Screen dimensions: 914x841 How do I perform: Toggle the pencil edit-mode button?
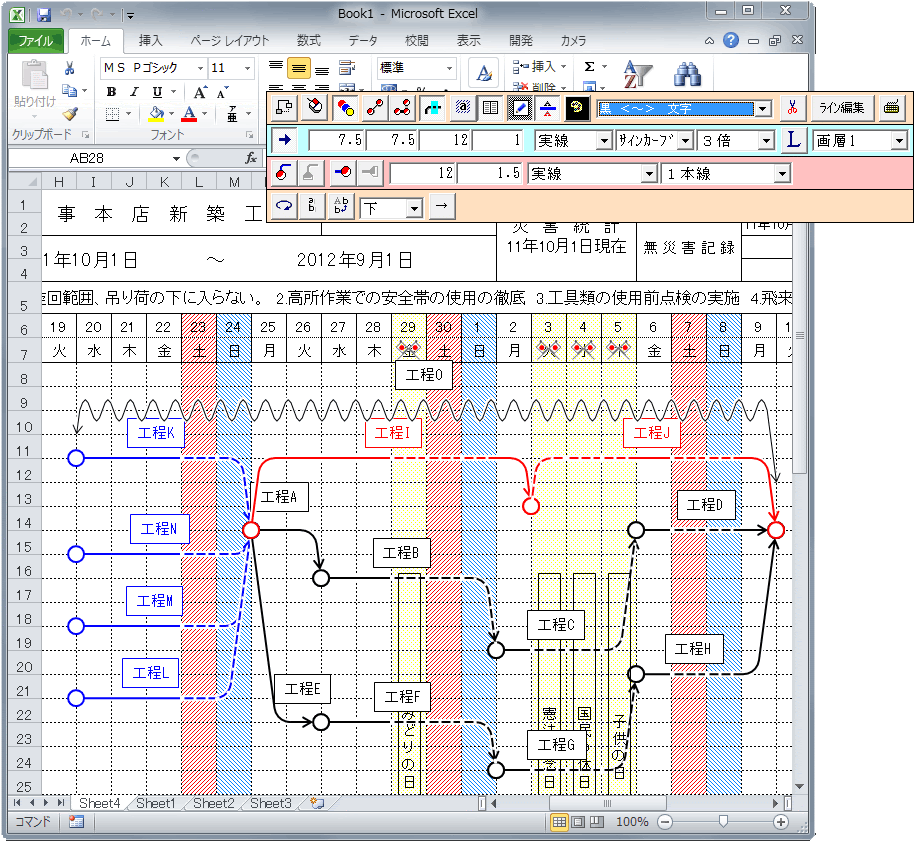[x=519, y=107]
